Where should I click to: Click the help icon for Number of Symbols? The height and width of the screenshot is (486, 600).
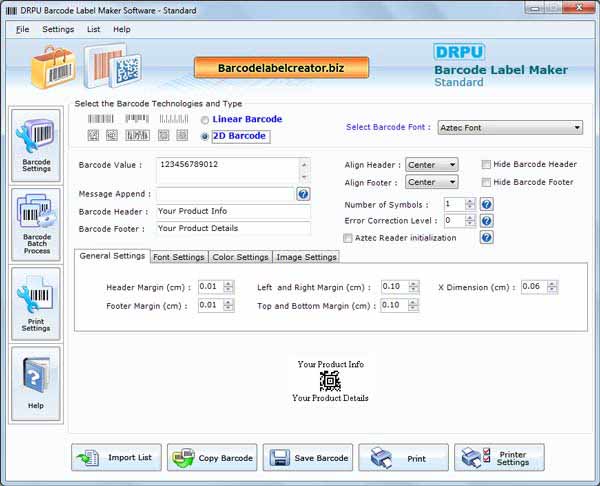[486, 204]
